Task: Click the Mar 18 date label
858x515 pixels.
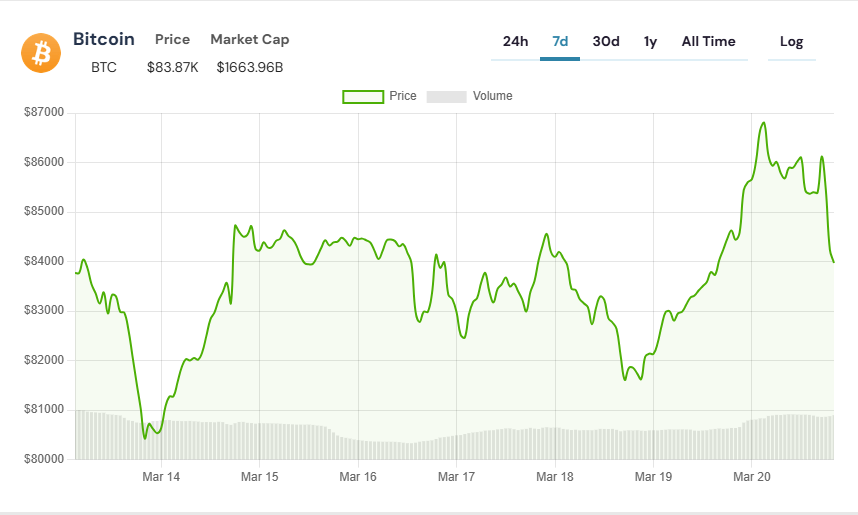Action: [x=555, y=477]
